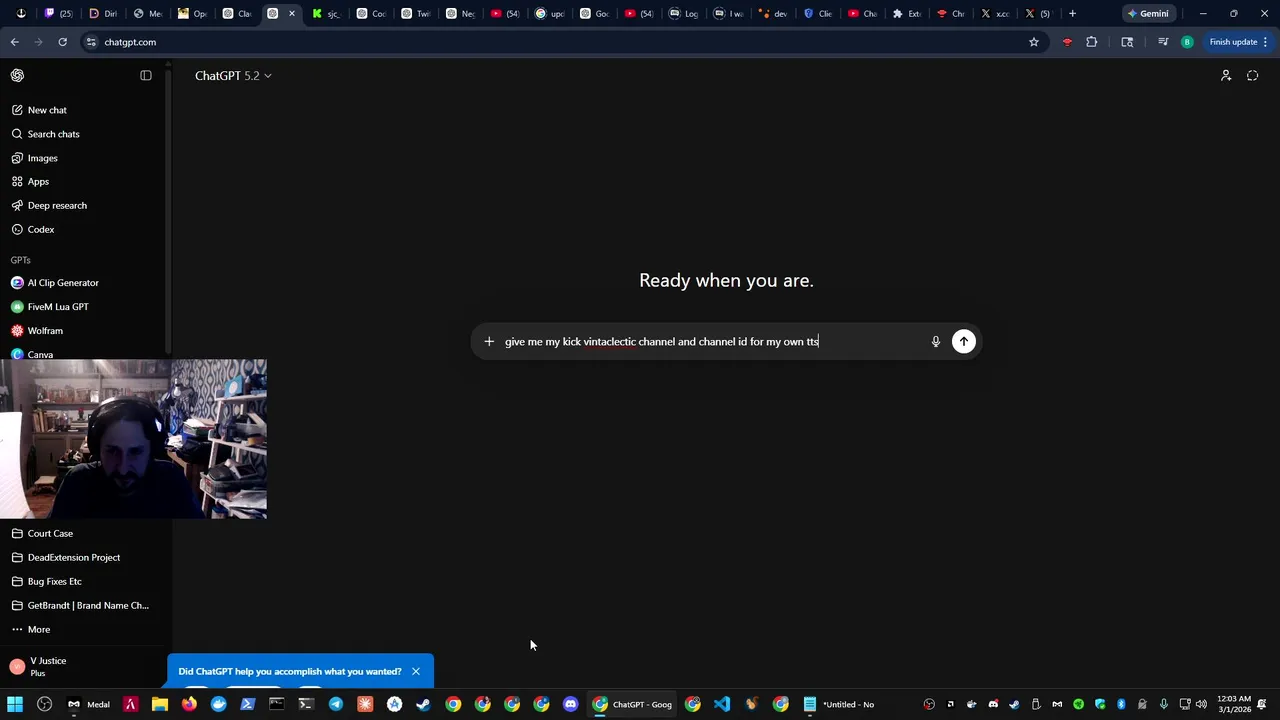
Task: Click the ChatGPT logo in the sidebar
Action: pos(17,75)
